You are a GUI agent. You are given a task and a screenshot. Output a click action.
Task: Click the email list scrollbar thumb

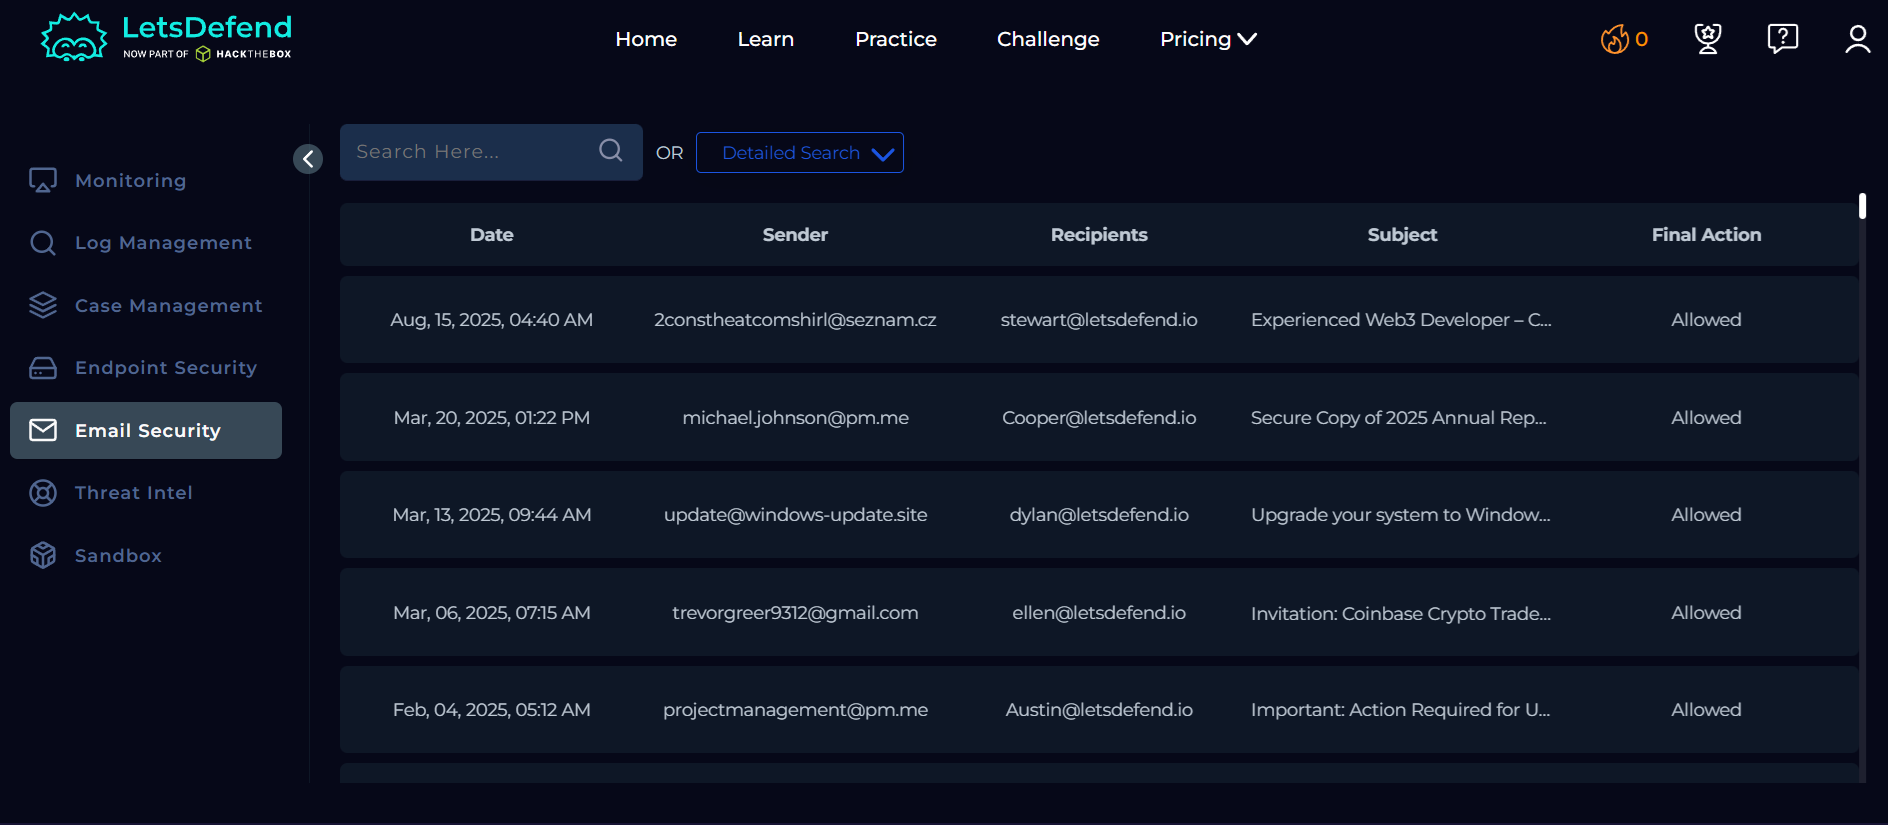click(1862, 206)
